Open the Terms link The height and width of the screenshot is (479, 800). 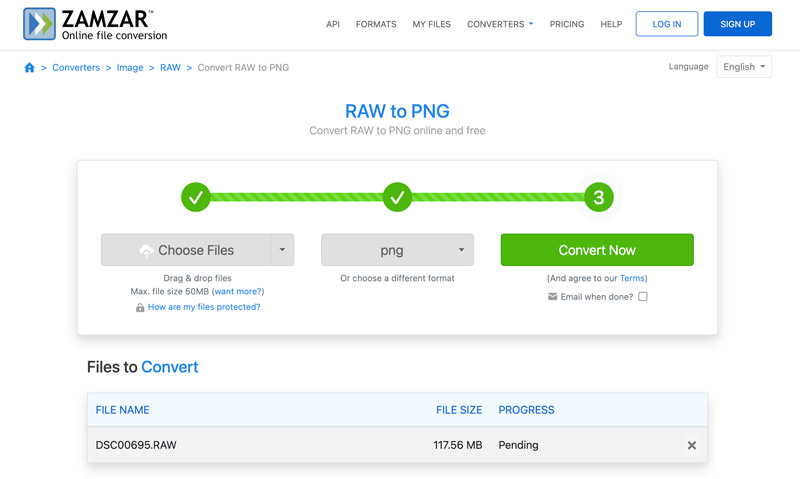click(632, 278)
